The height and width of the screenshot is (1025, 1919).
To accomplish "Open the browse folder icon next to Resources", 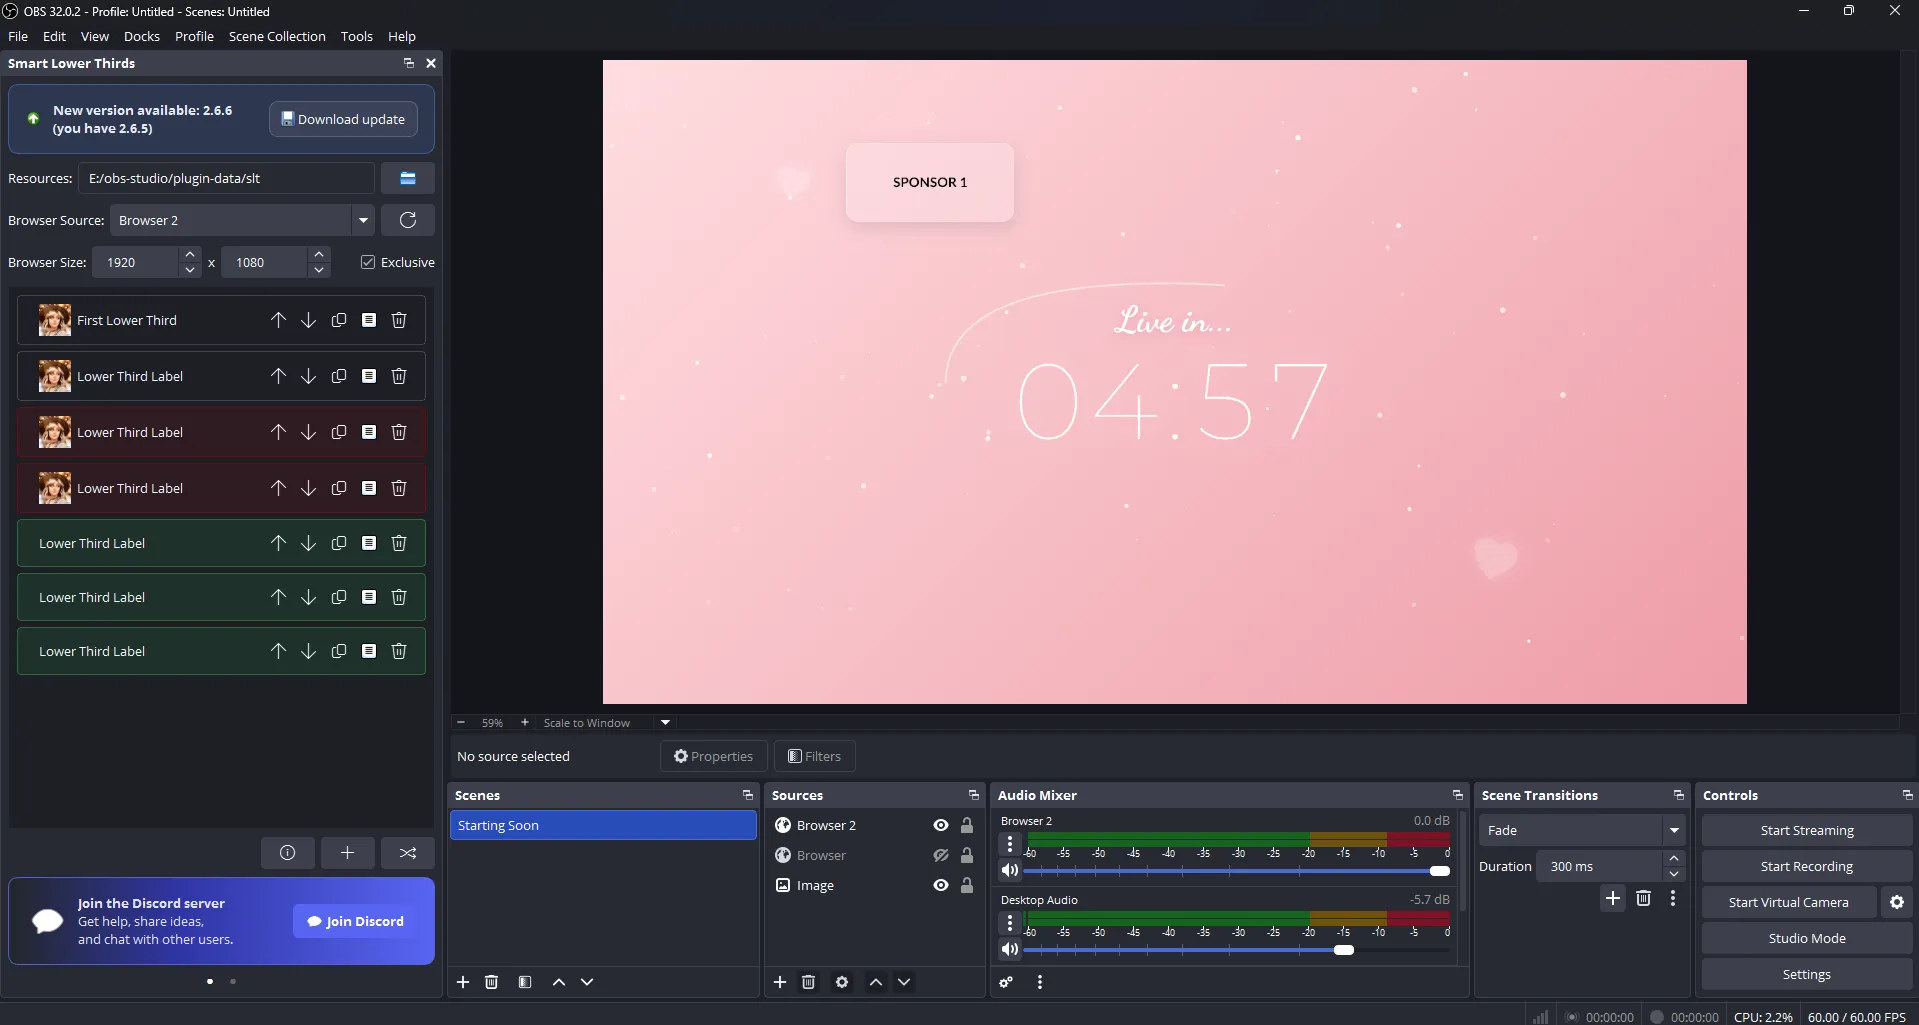I will click(407, 178).
